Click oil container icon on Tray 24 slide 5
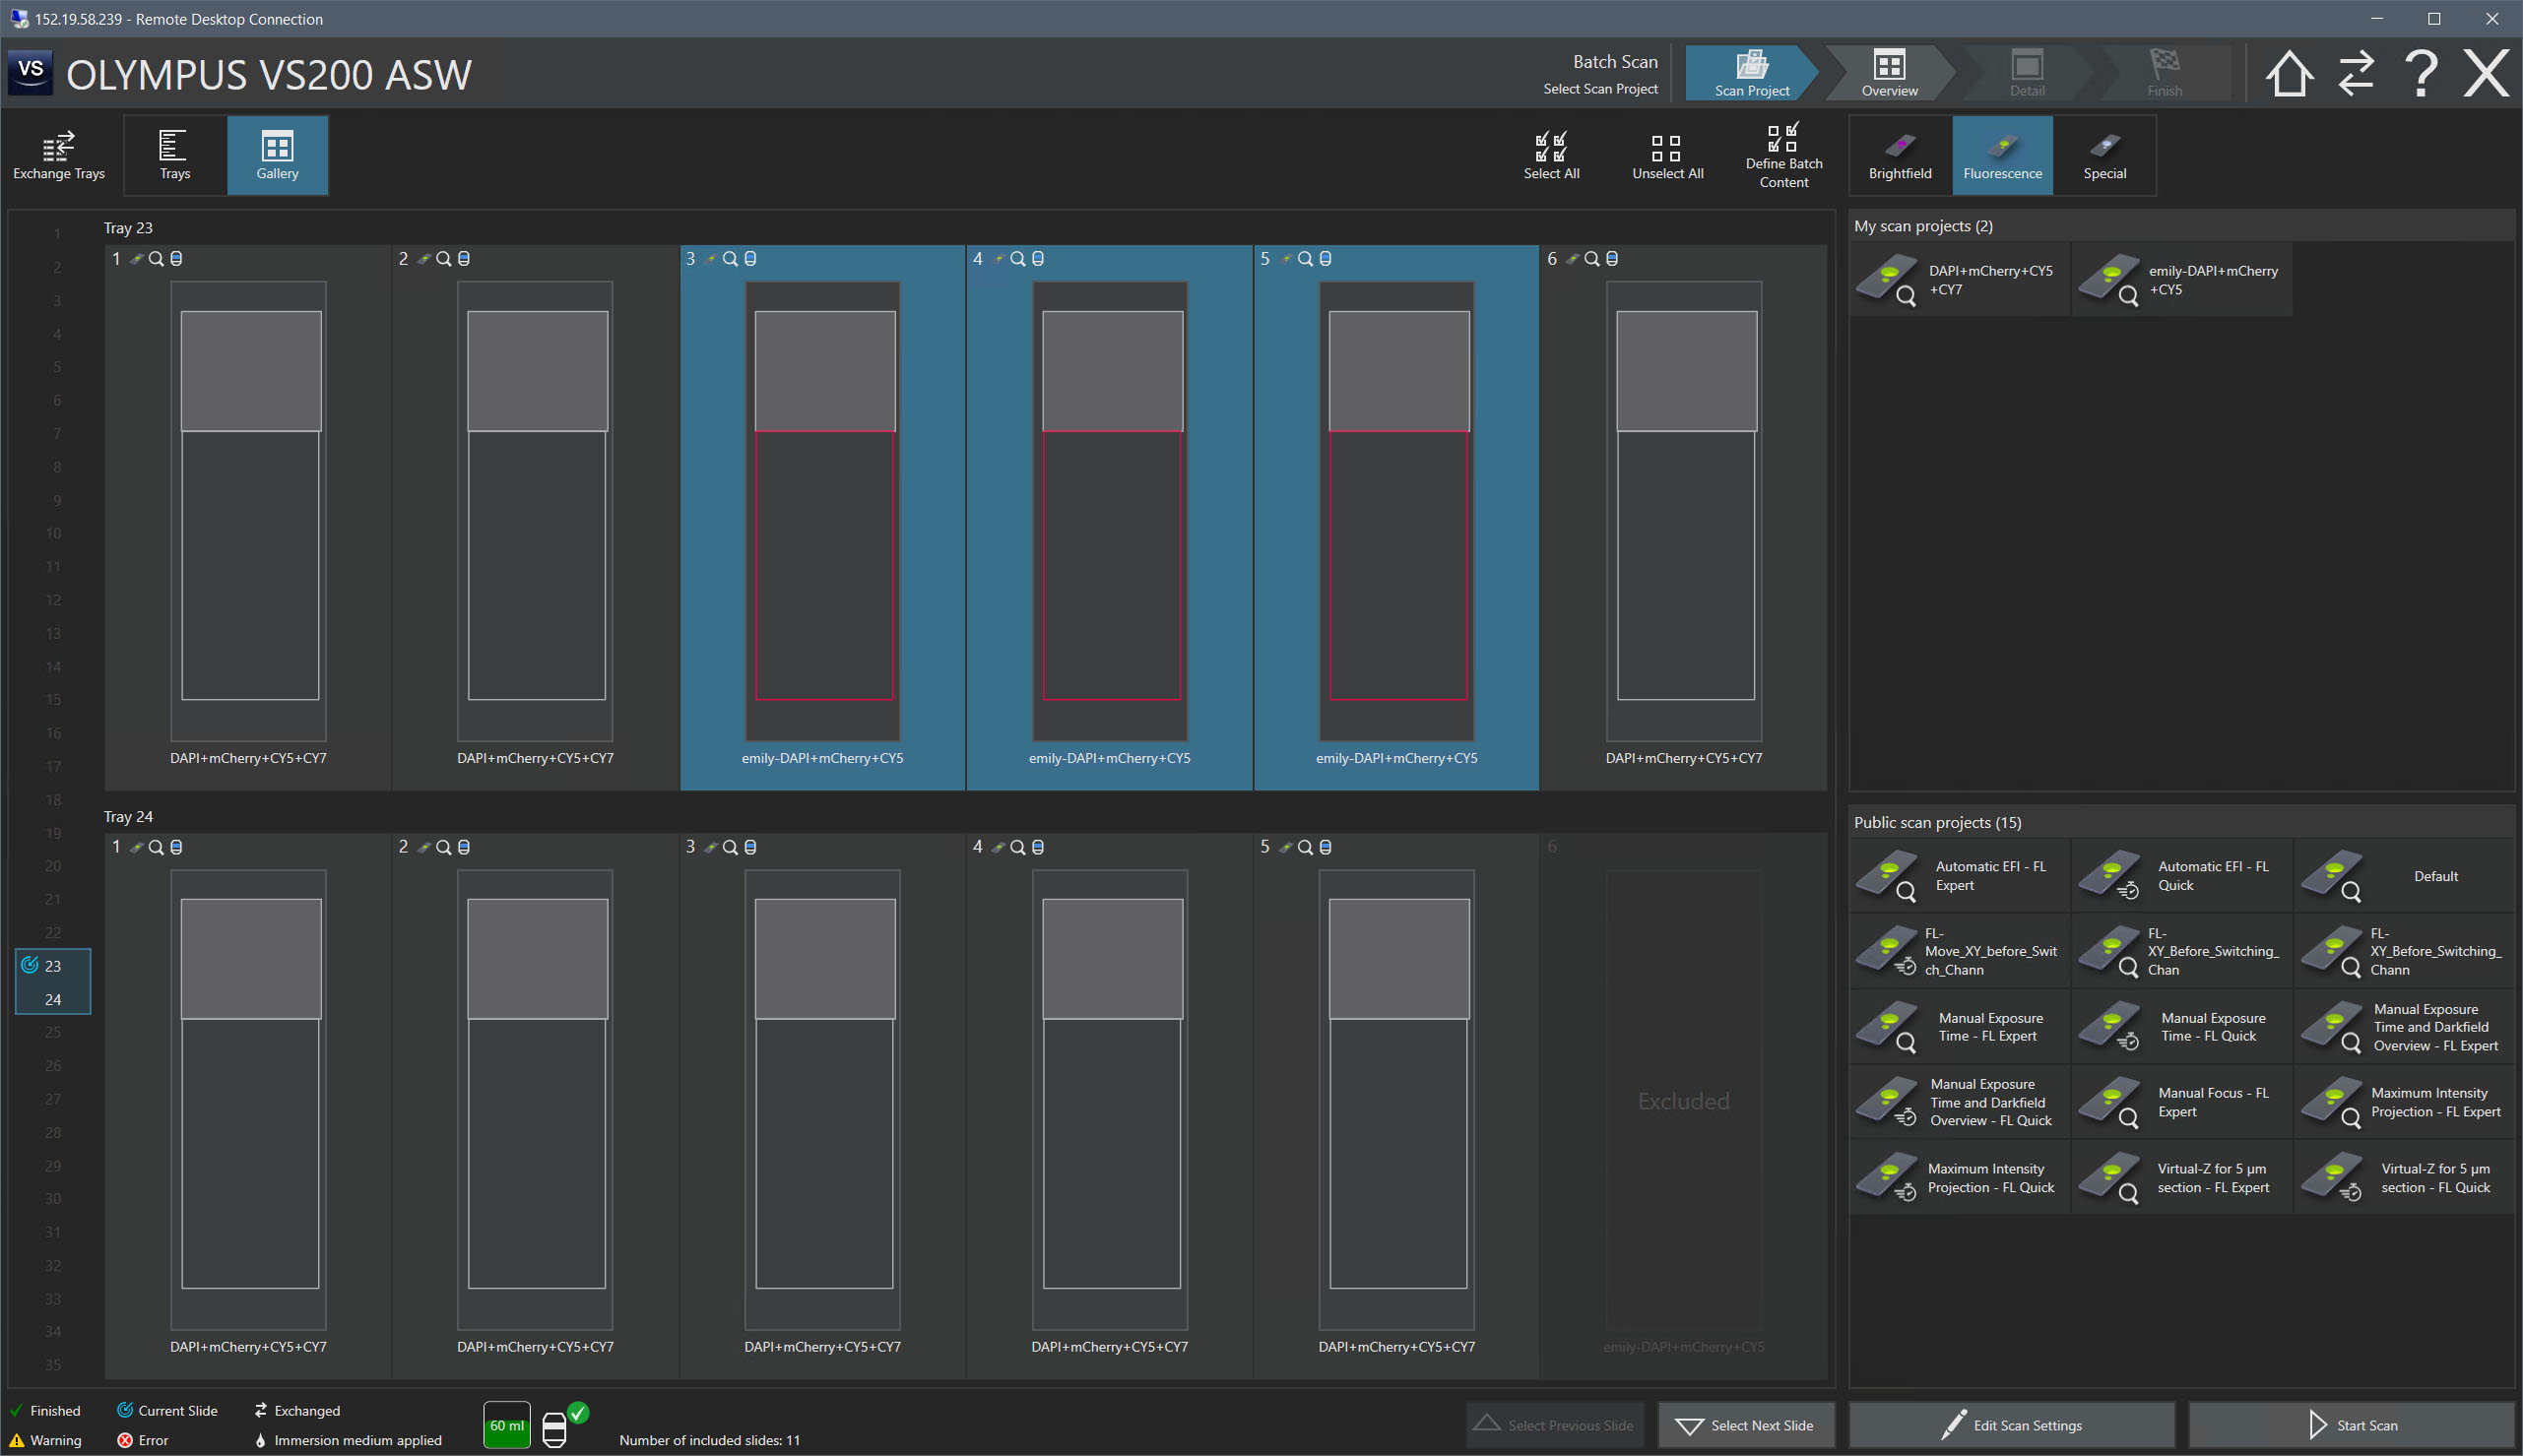The image size is (2523, 1456). click(1326, 848)
